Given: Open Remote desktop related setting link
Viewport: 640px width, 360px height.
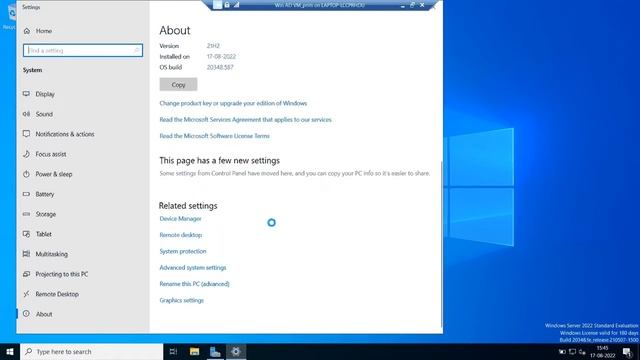Looking at the screenshot, I should (180, 235).
